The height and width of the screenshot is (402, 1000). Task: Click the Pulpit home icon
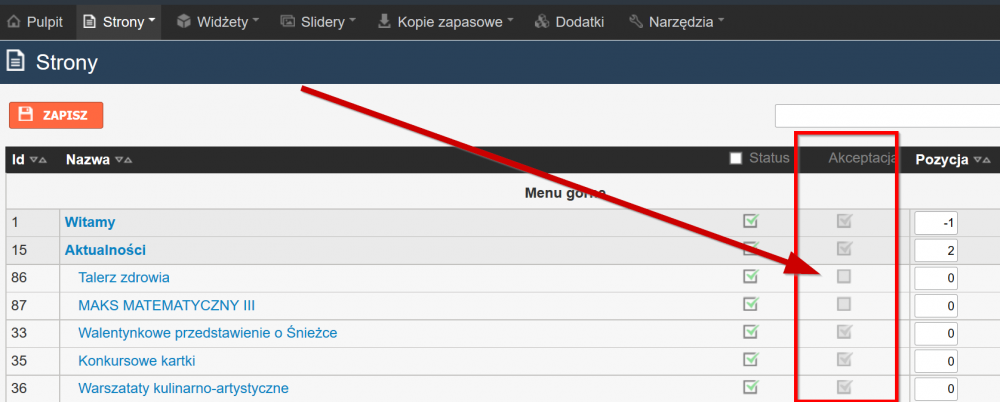[x=14, y=22]
